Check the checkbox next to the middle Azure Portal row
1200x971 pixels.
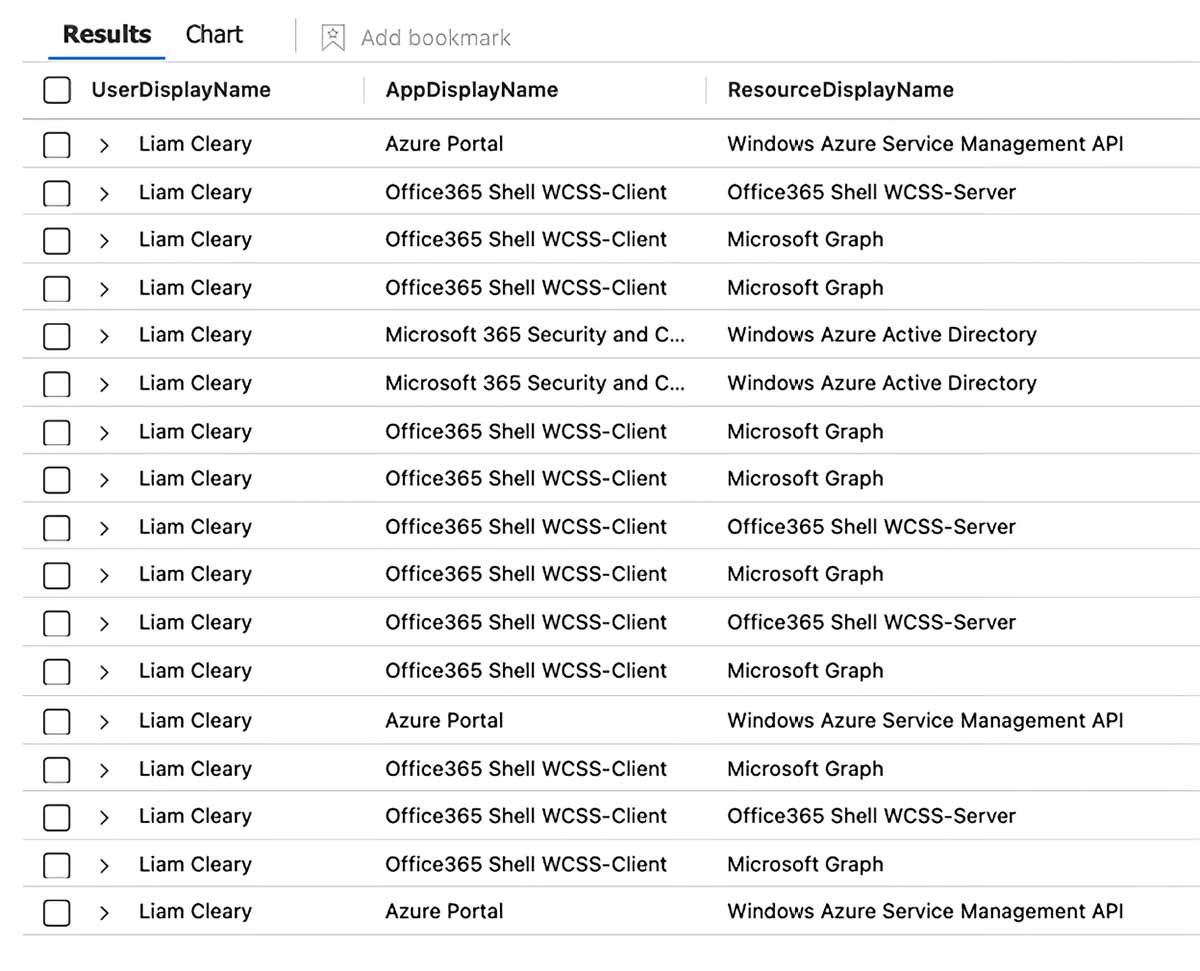point(56,721)
